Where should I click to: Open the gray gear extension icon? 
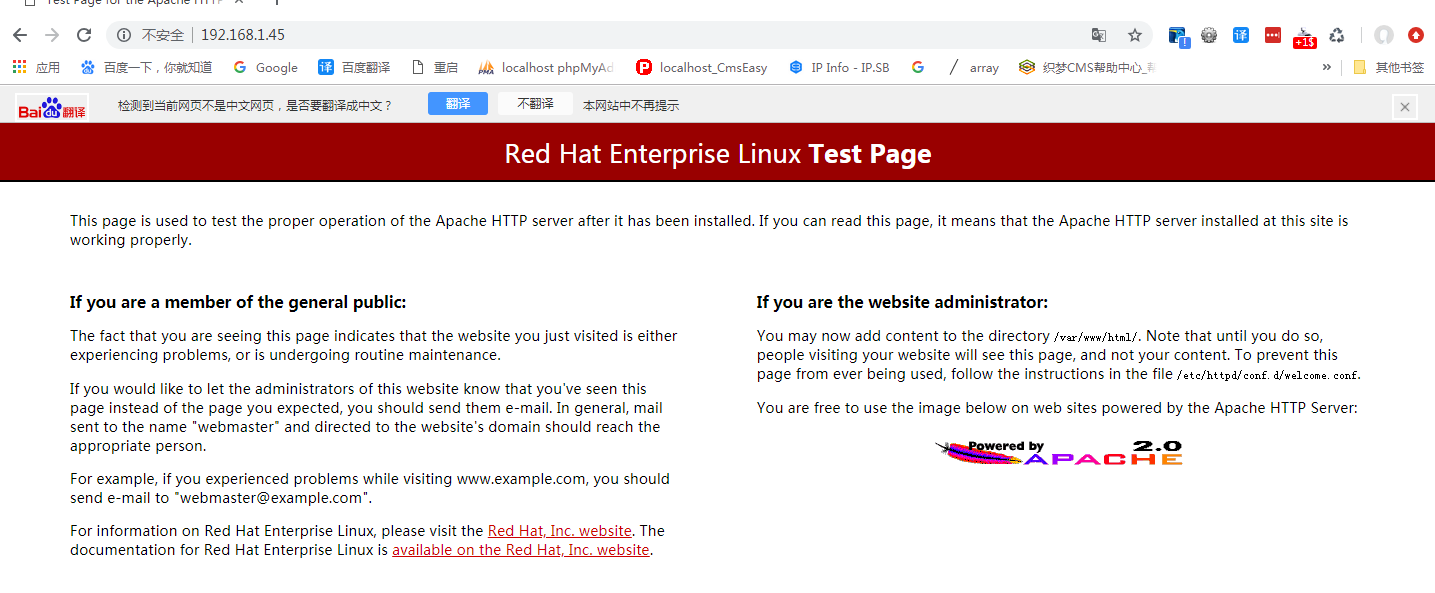point(1209,35)
